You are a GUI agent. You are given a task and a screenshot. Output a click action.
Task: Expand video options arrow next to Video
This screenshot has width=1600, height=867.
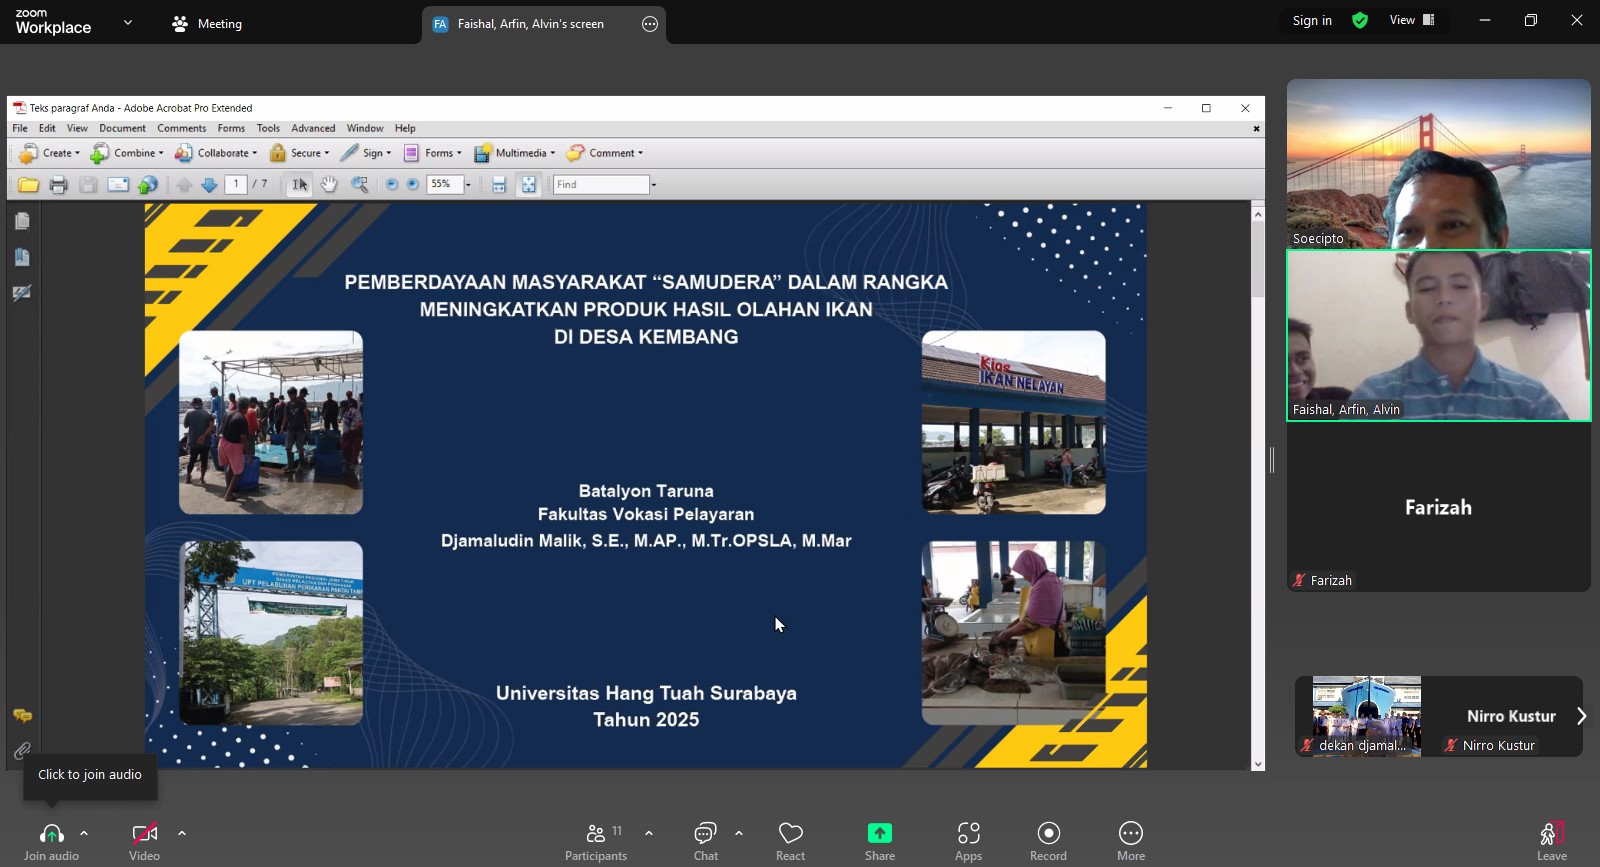coord(182,832)
